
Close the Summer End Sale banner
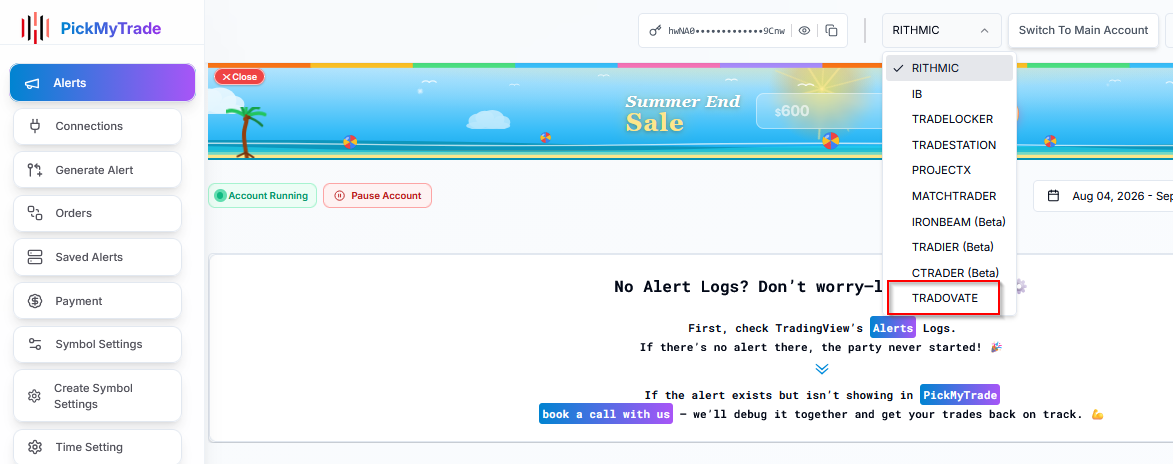point(239,76)
